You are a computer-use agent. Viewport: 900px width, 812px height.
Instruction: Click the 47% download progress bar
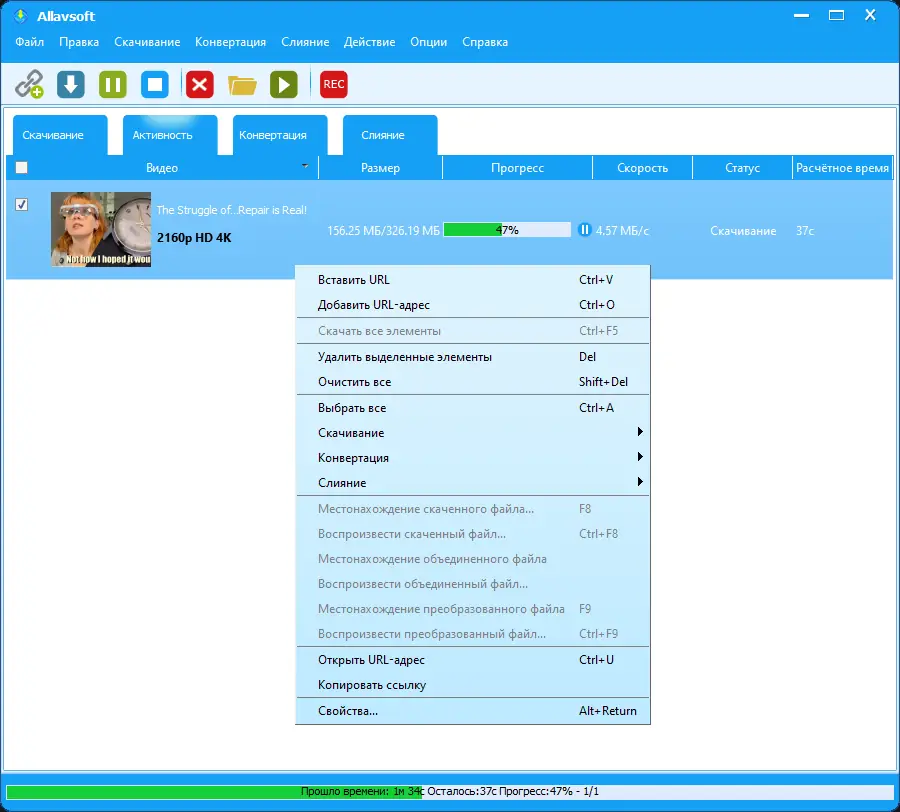[x=507, y=230]
